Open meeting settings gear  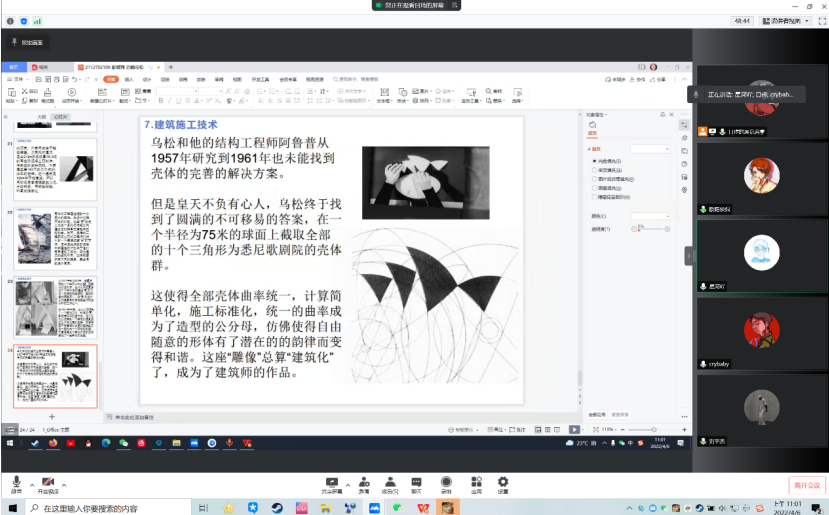click(x=503, y=485)
